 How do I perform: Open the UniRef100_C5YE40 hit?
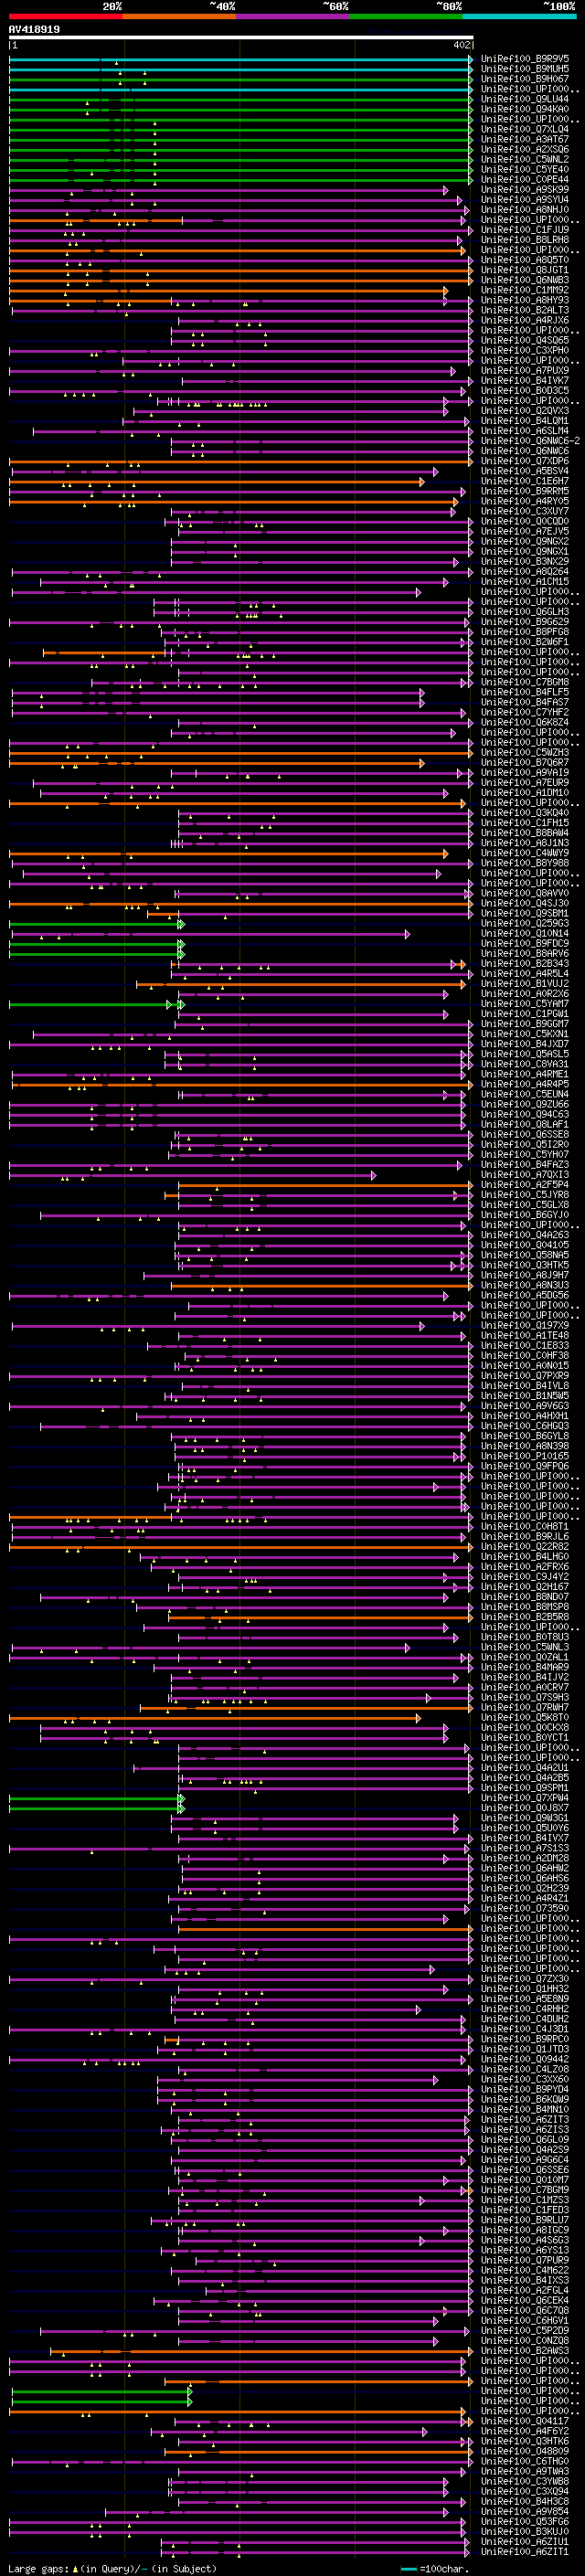(x=525, y=169)
